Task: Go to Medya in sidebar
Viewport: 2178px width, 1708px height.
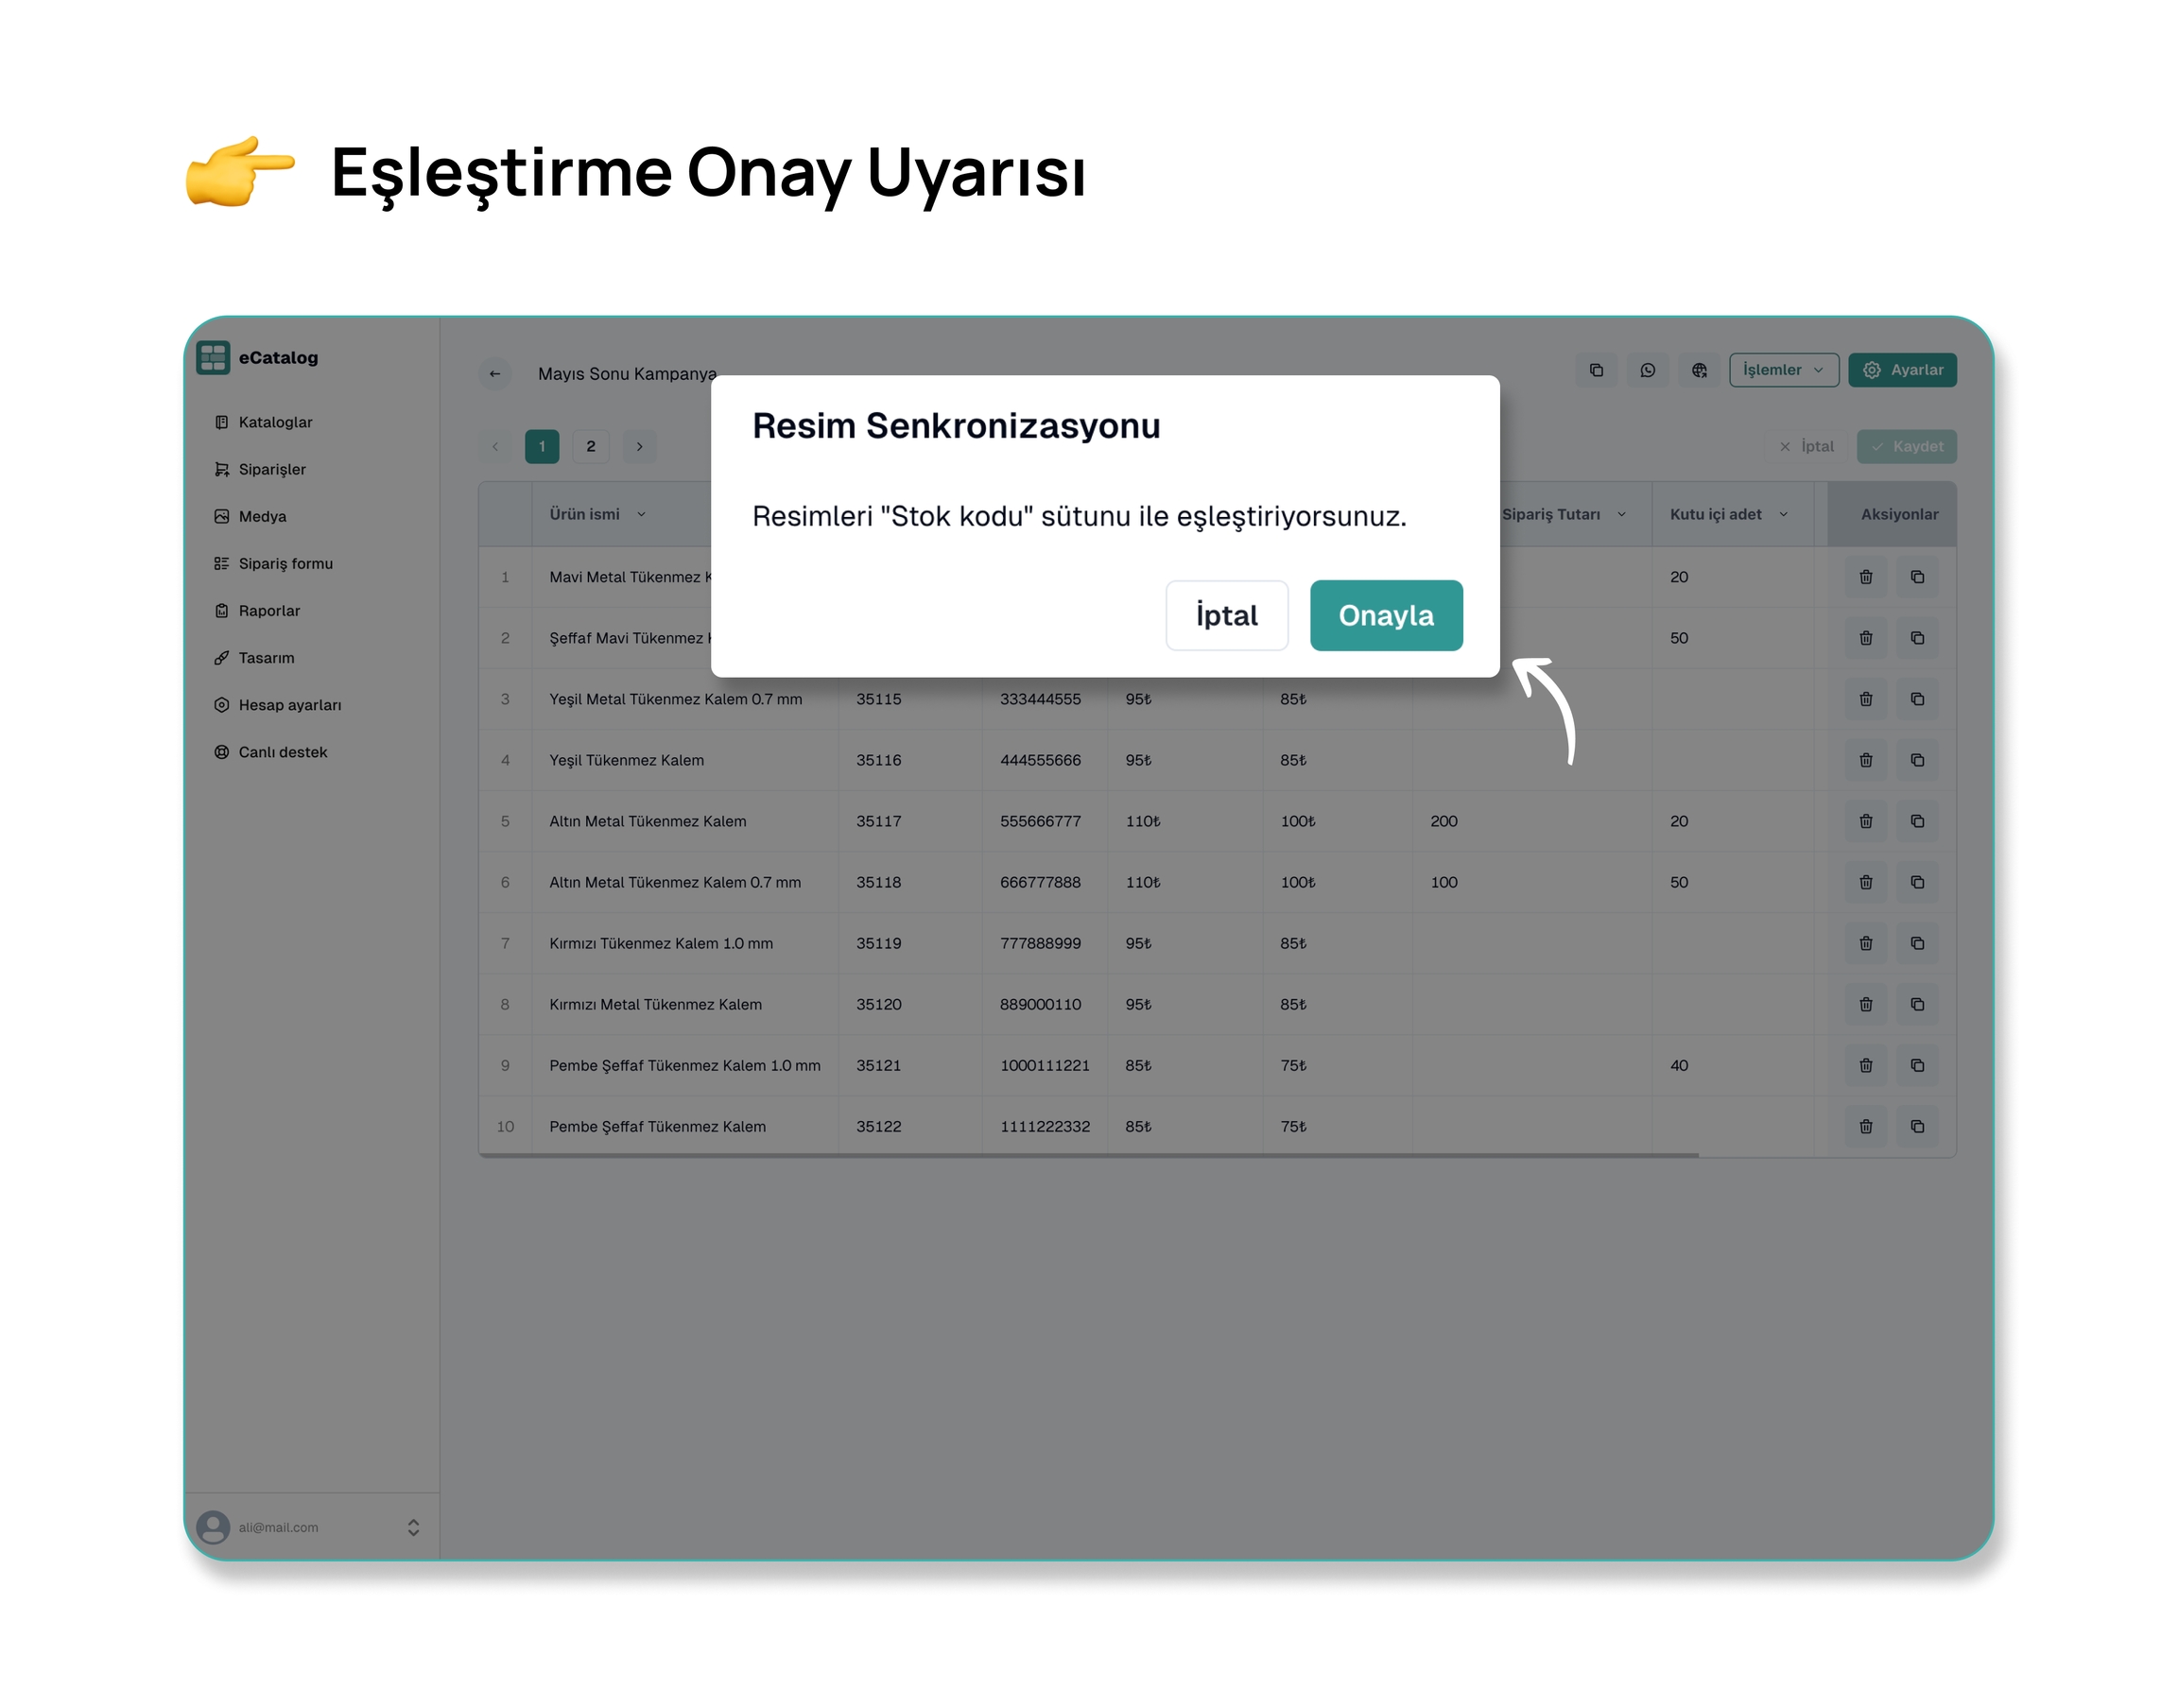Action: (x=262, y=516)
